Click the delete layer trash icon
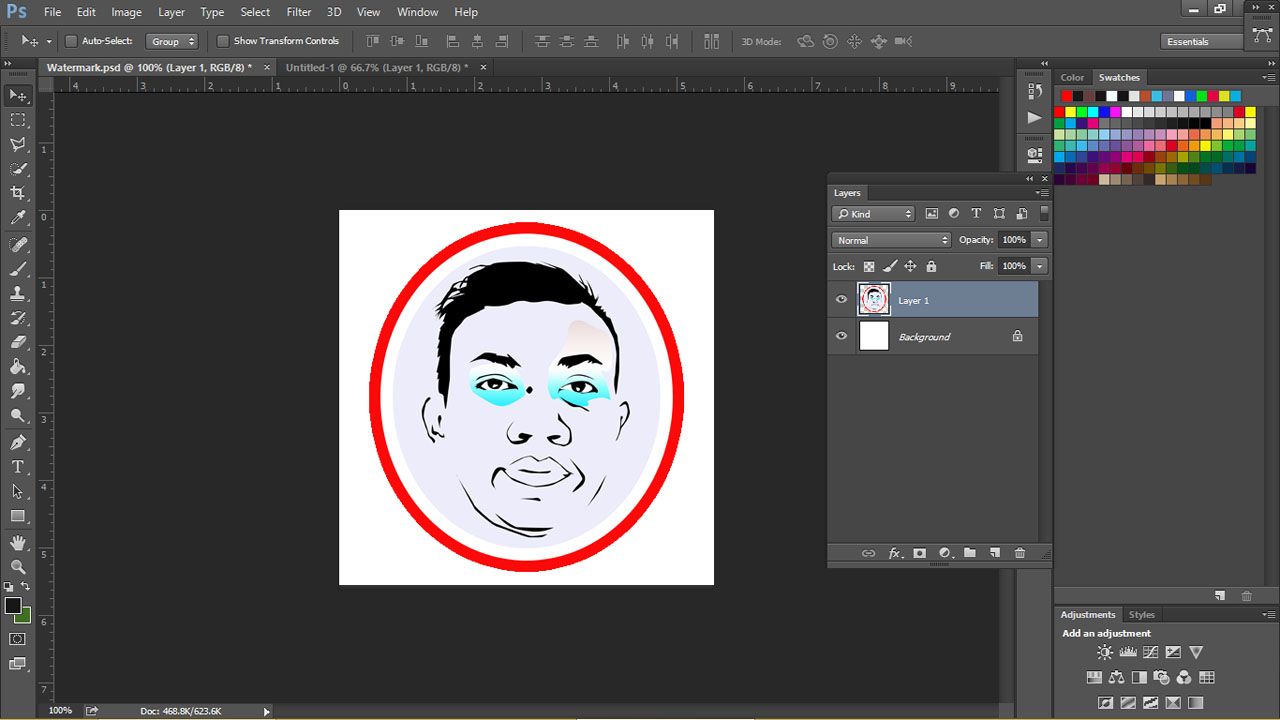This screenshot has height=720, width=1280. pyautogui.click(x=1020, y=553)
